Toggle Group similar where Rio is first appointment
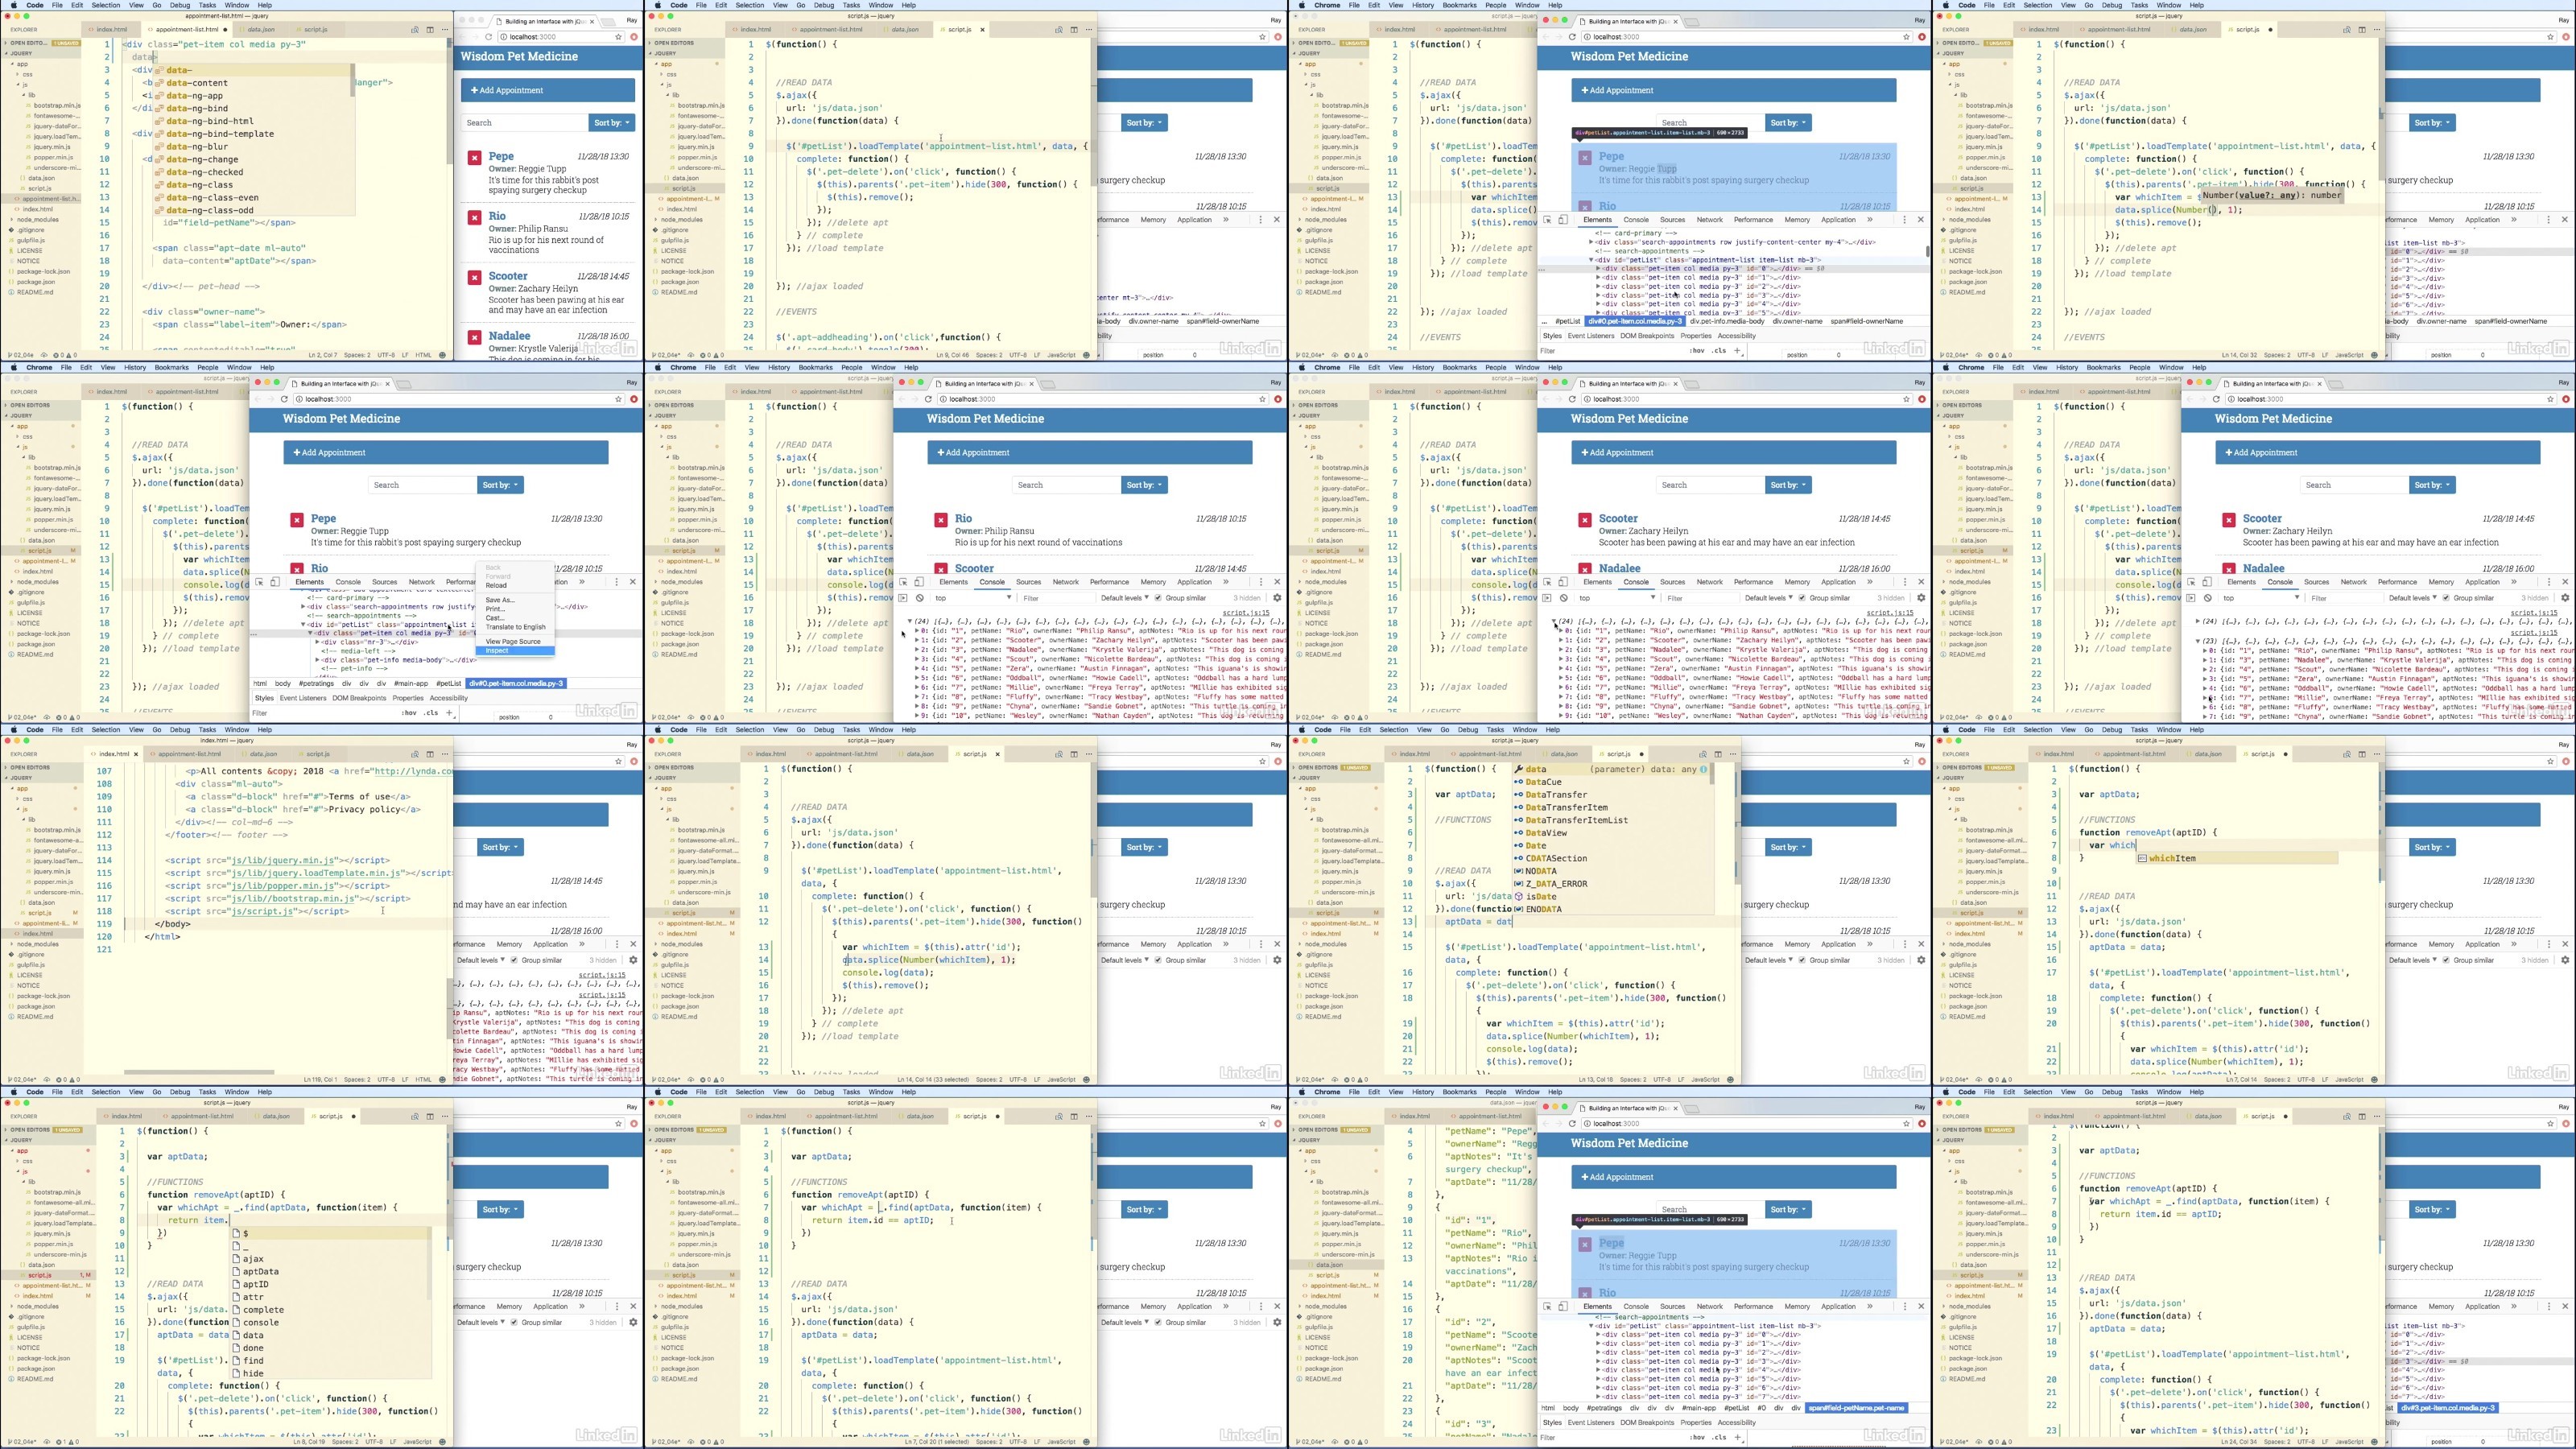The height and width of the screenshot is (1449, 2576). coord(1158,598)
